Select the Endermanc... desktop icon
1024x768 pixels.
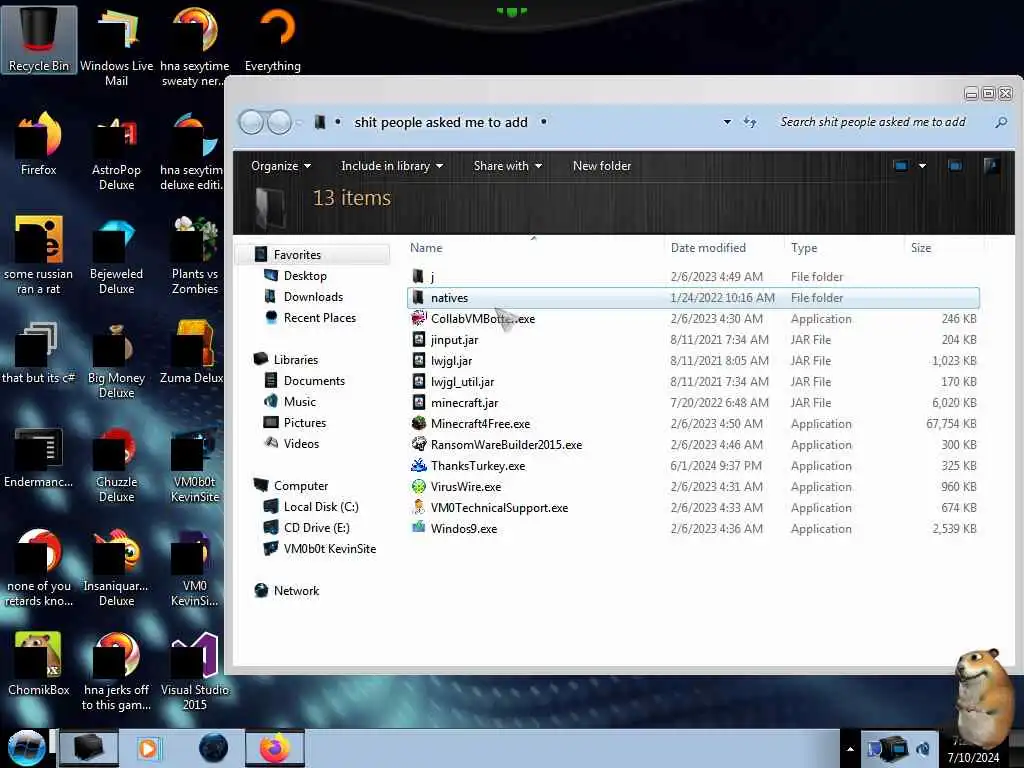point(39,457)
